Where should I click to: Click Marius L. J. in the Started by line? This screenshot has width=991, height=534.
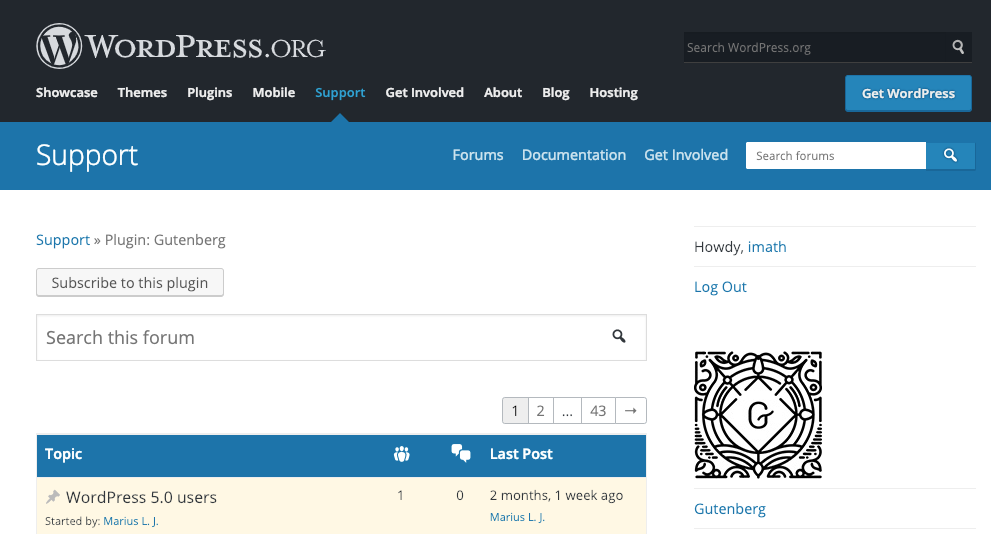131,521
